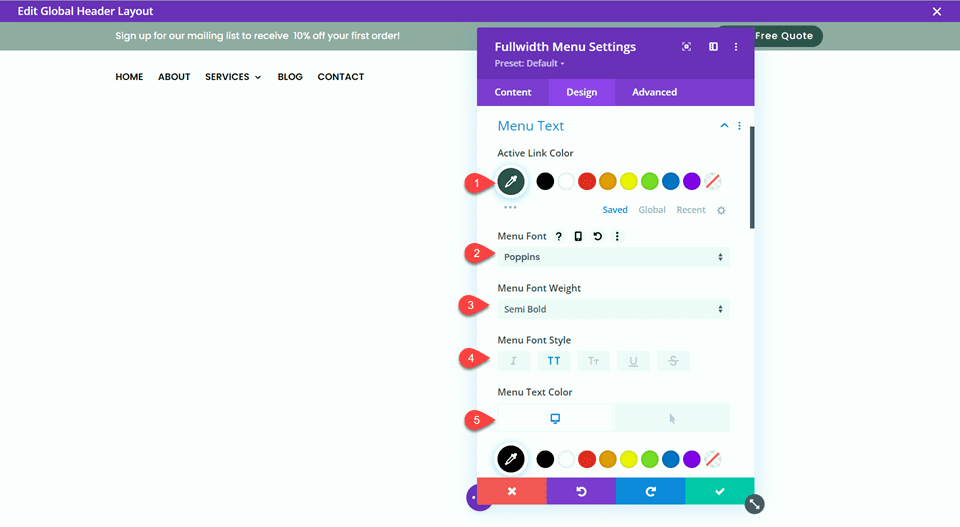Open the settings panel three-dot menu

point(736,47)
